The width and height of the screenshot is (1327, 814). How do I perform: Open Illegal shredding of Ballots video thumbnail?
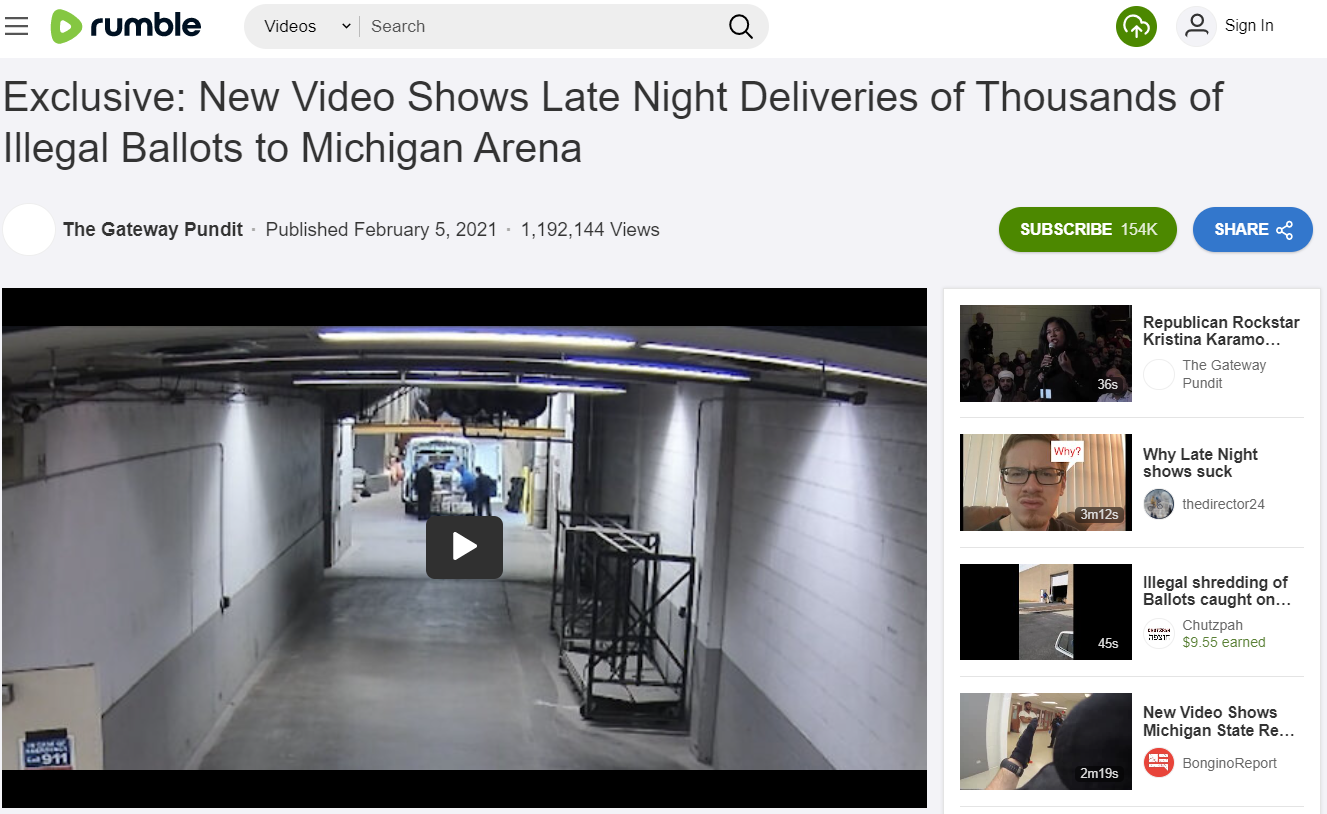[x=1046, y=612]
